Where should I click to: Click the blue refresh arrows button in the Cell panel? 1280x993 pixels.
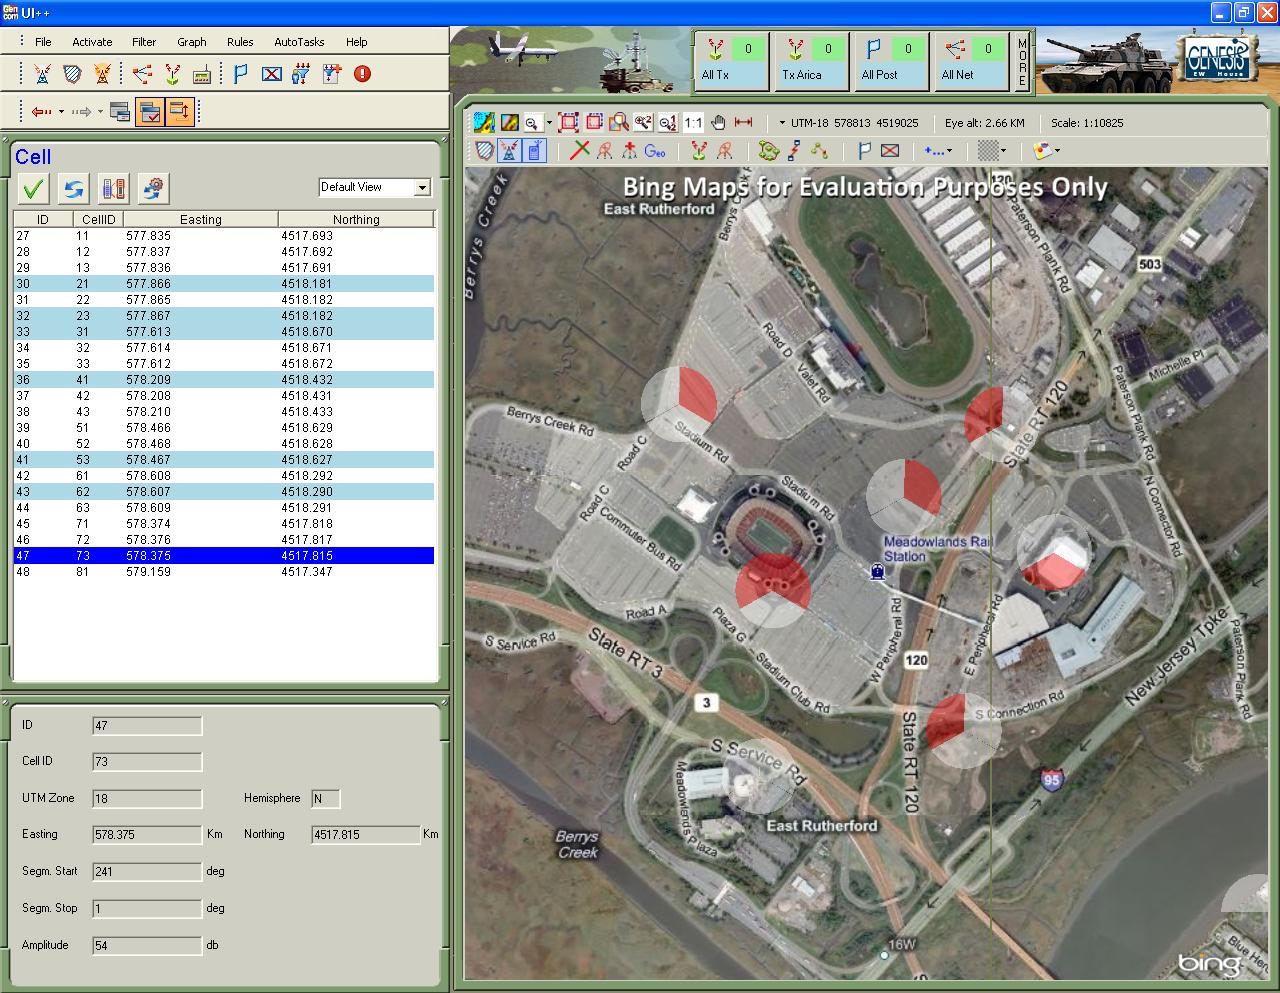pyautogui.click(x=74, y=188)
